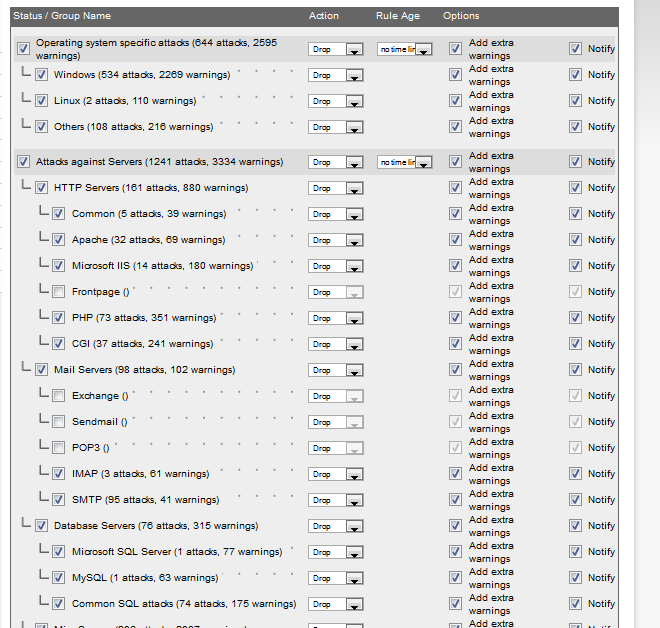Toggle Add extra warnings for Microsoft SQL Server
The width and height of the screenshot is (660, 628).
(455, 551)
